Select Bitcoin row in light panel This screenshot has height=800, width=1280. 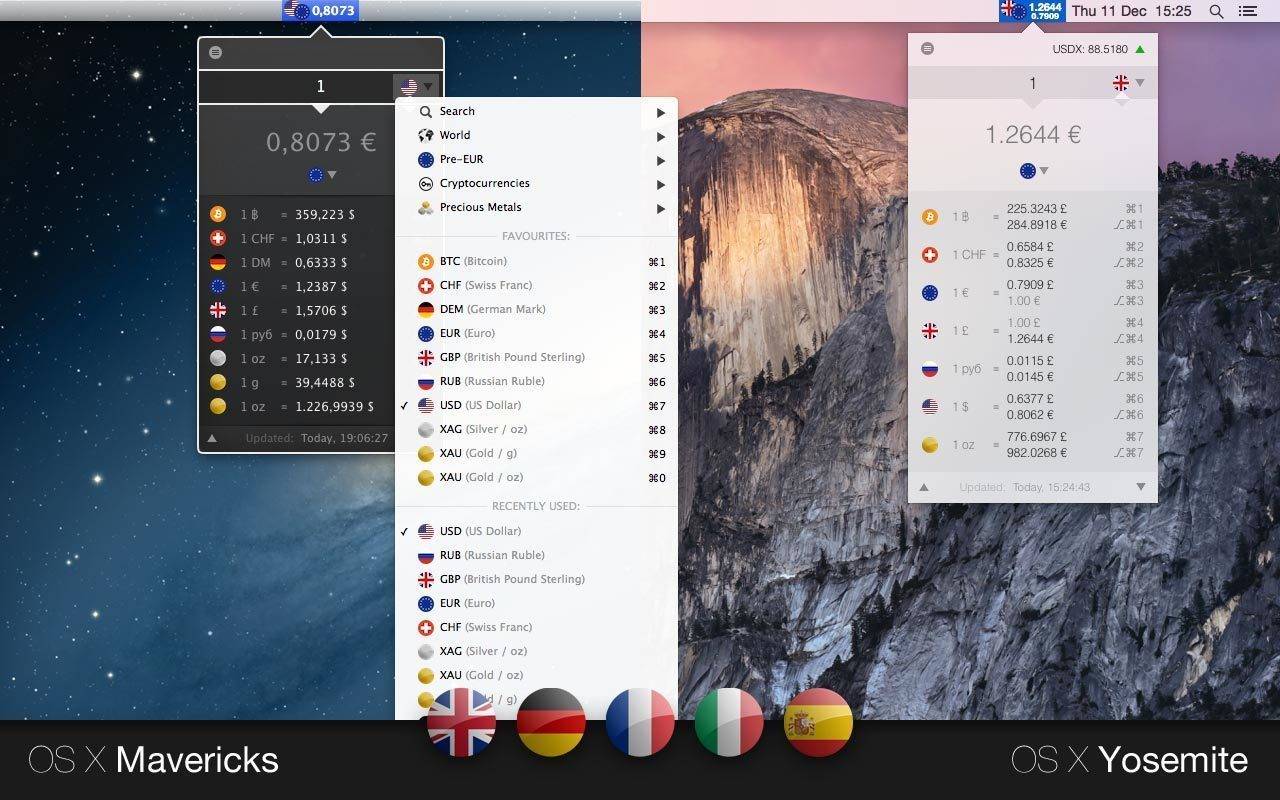[x=1033, y=217]
